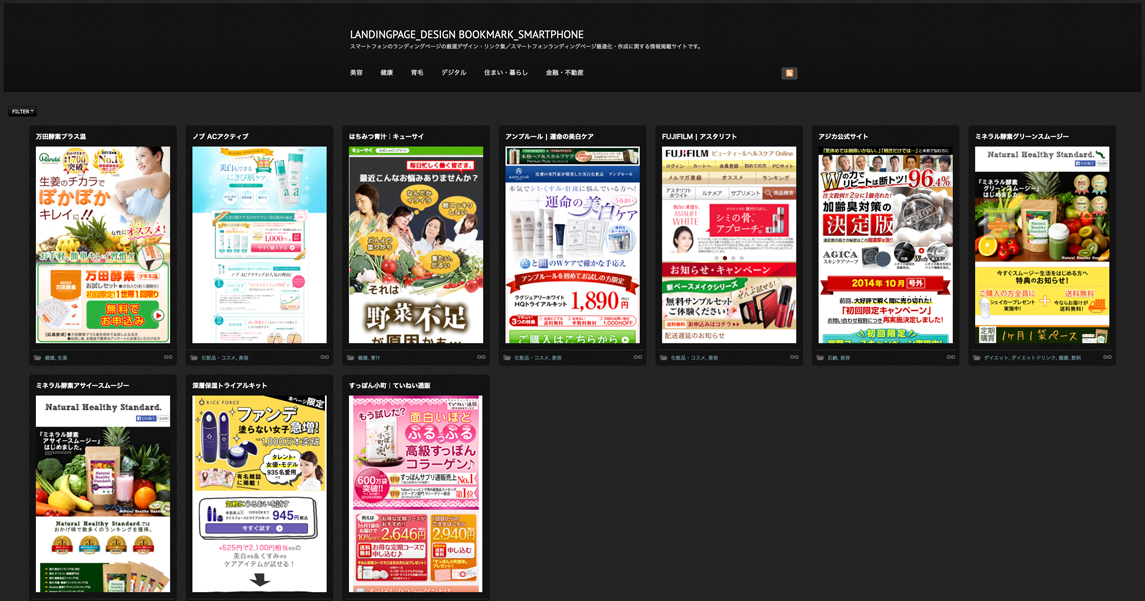Click folder icon under FUJIFILM アスタリフト card

pyautogui.click(x=664, y=358)
